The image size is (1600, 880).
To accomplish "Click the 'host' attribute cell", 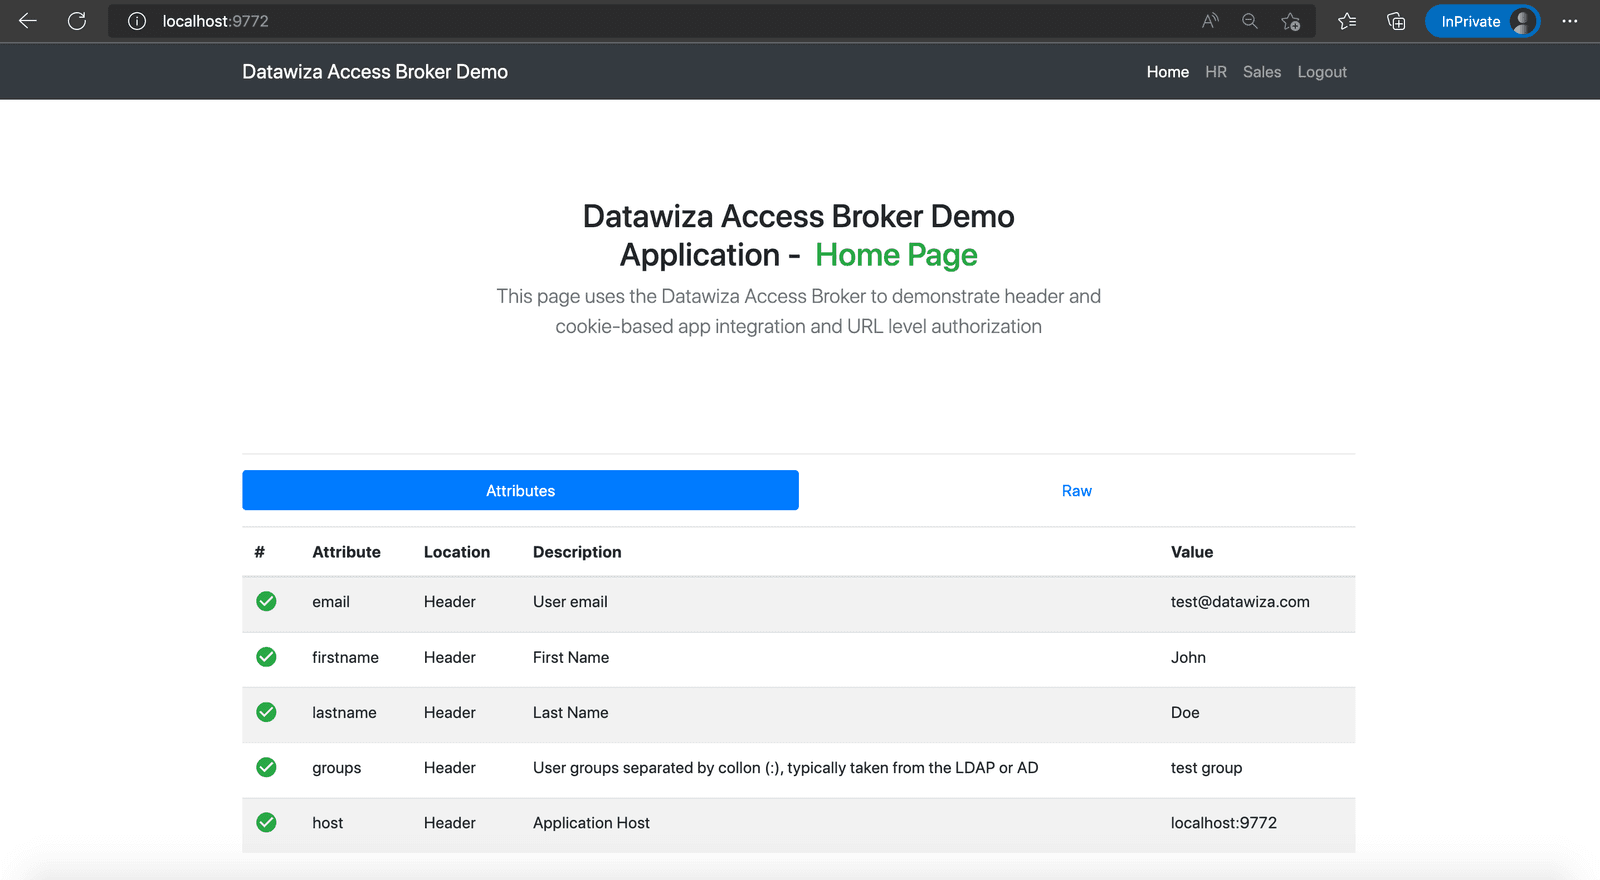I will (x=327, y=823).
